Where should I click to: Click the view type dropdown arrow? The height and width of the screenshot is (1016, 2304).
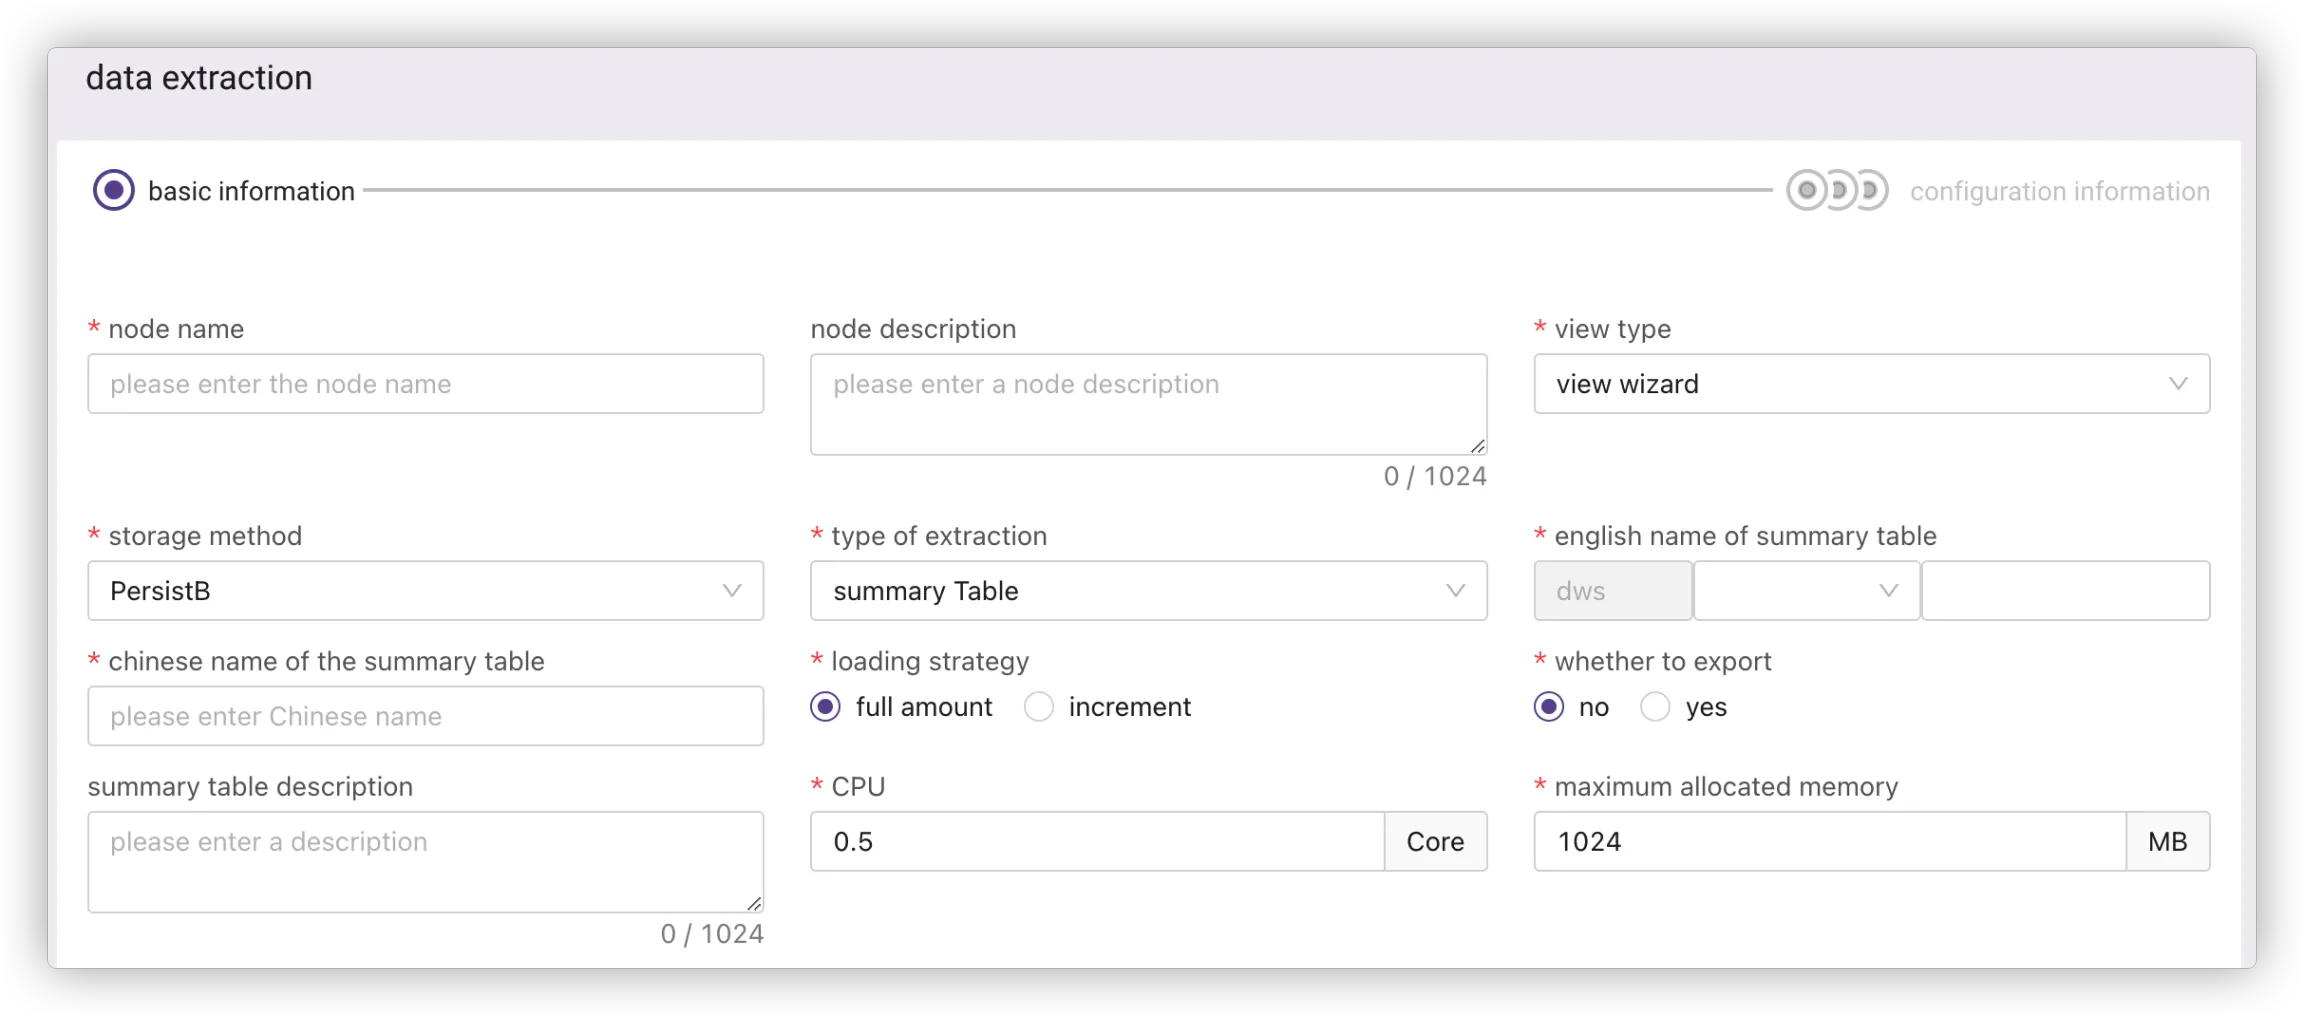pos(2178,384)
